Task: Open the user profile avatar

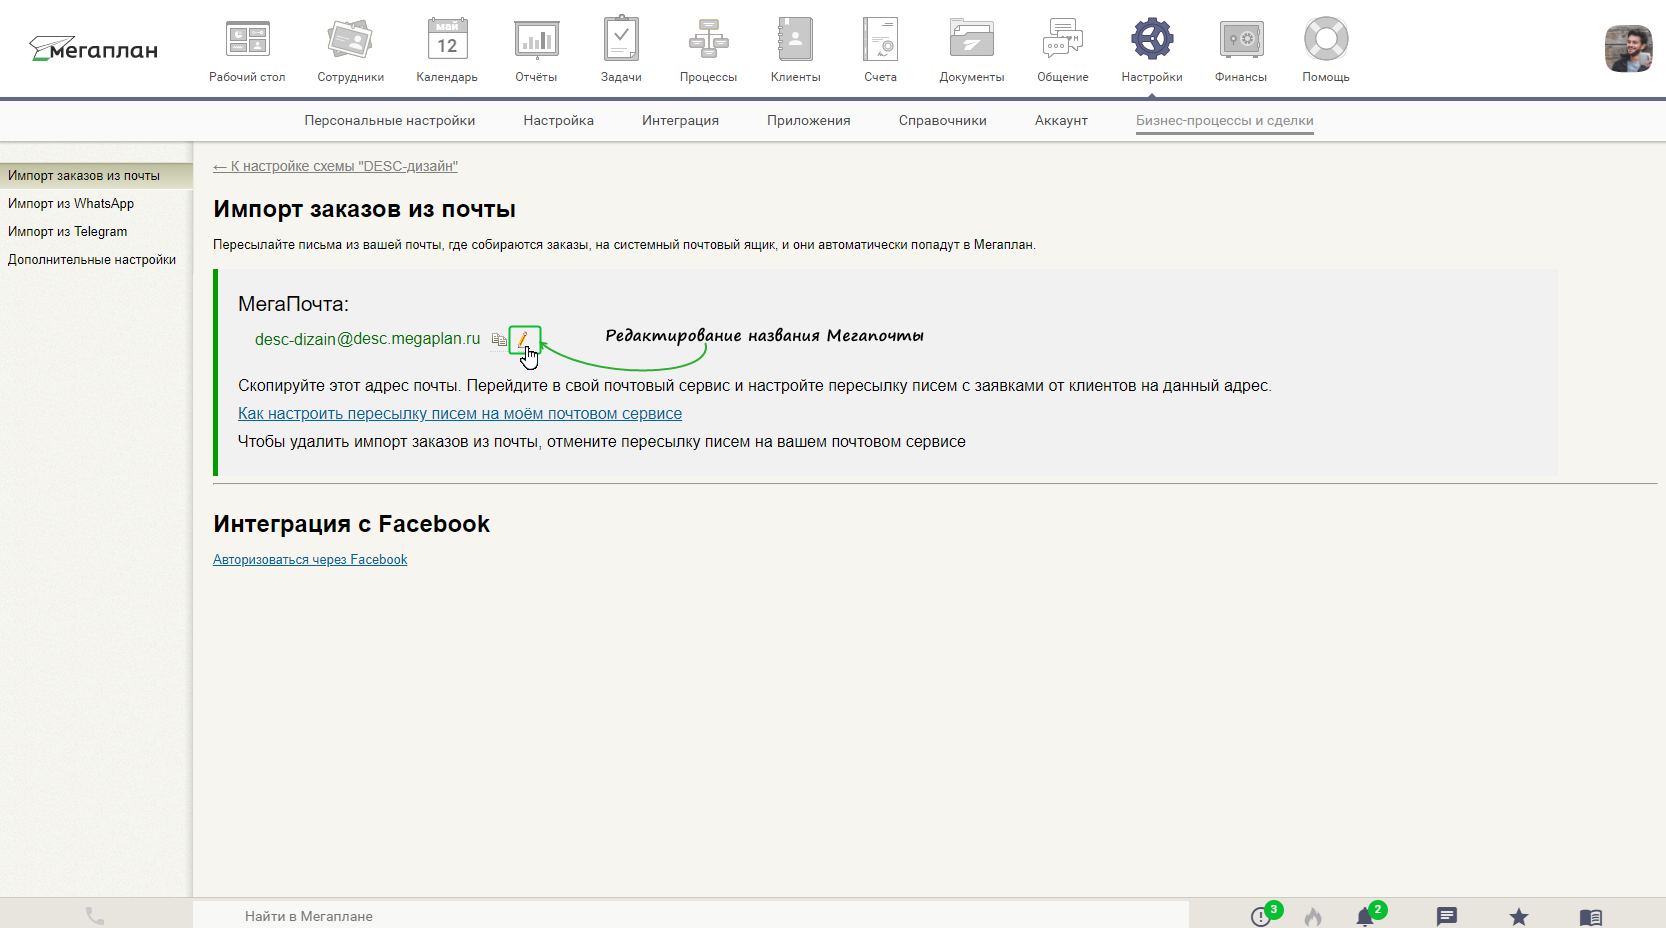Action: pyautogui.click(x=1629, y=48)
